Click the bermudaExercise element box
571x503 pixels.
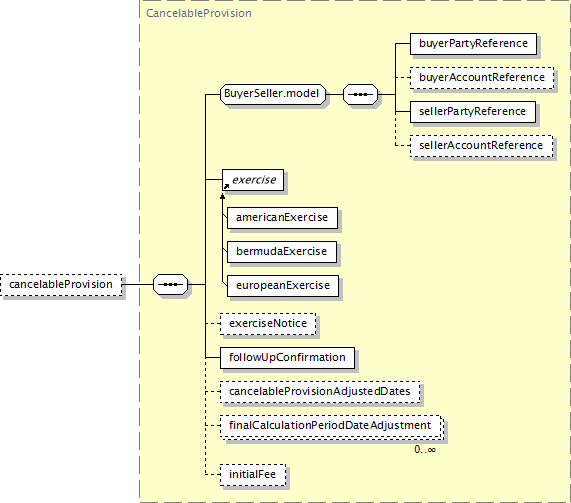pyautogui.click(x=282, y=252)
